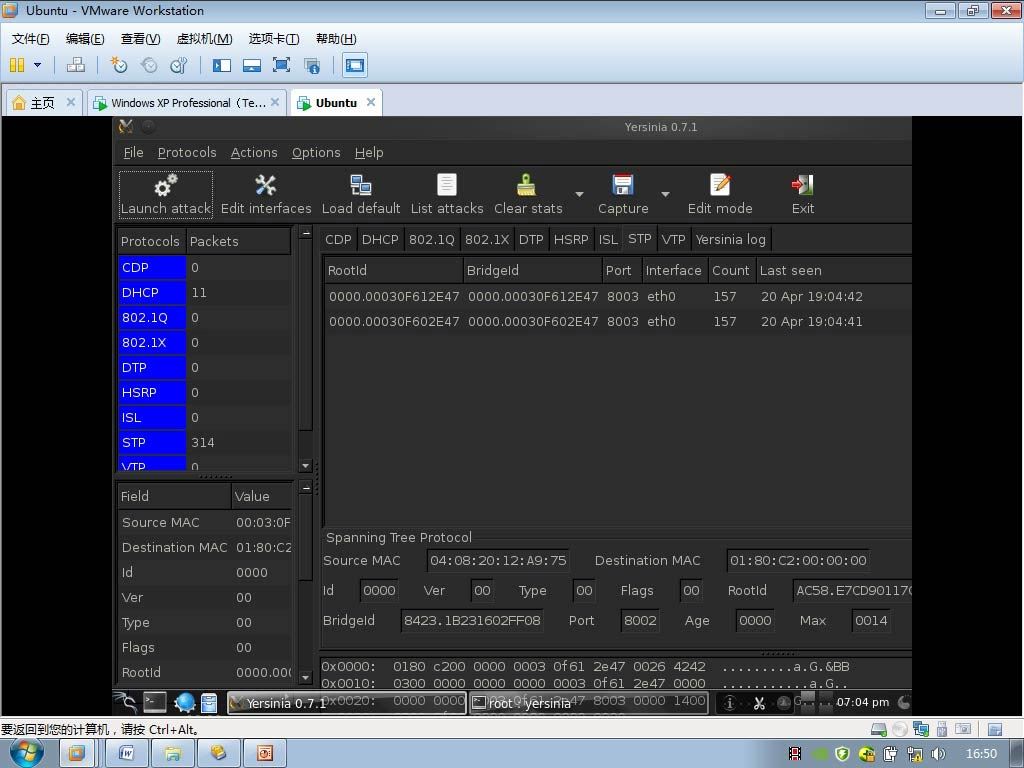Image resolution: width=1024 pixels, height=768 pixels.
Task: Switch to DHCP protocol tab
Action: tap(380, 240)
